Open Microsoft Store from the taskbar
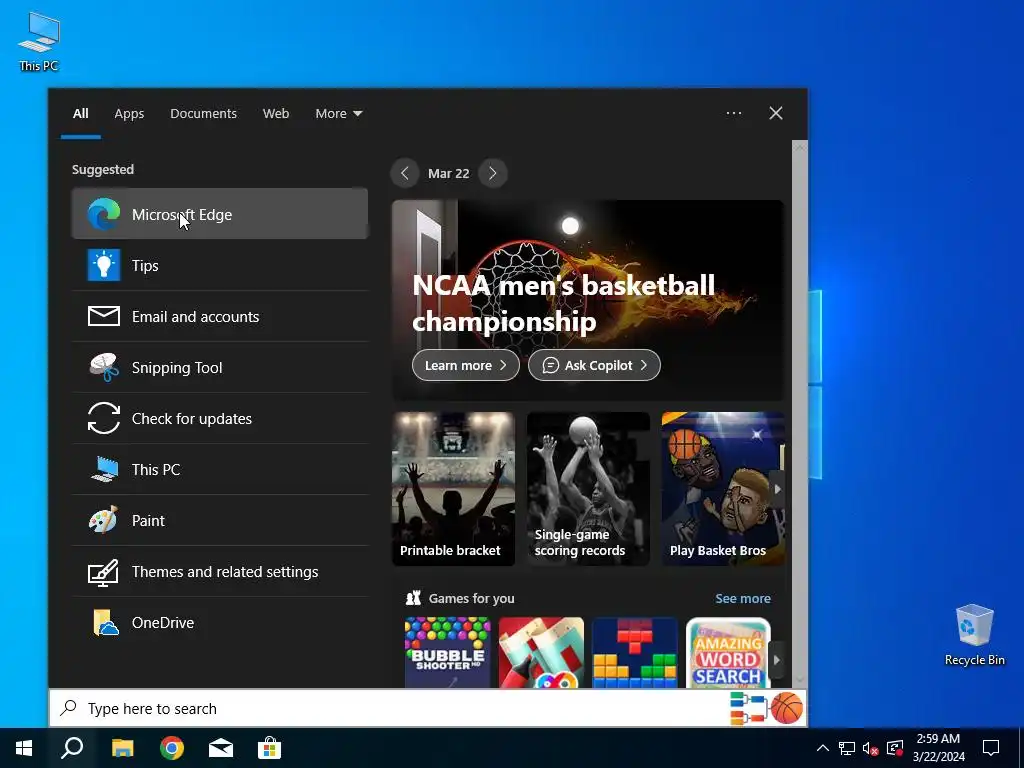This screenshot has width=1024, height=768. [x=269, y=748]
